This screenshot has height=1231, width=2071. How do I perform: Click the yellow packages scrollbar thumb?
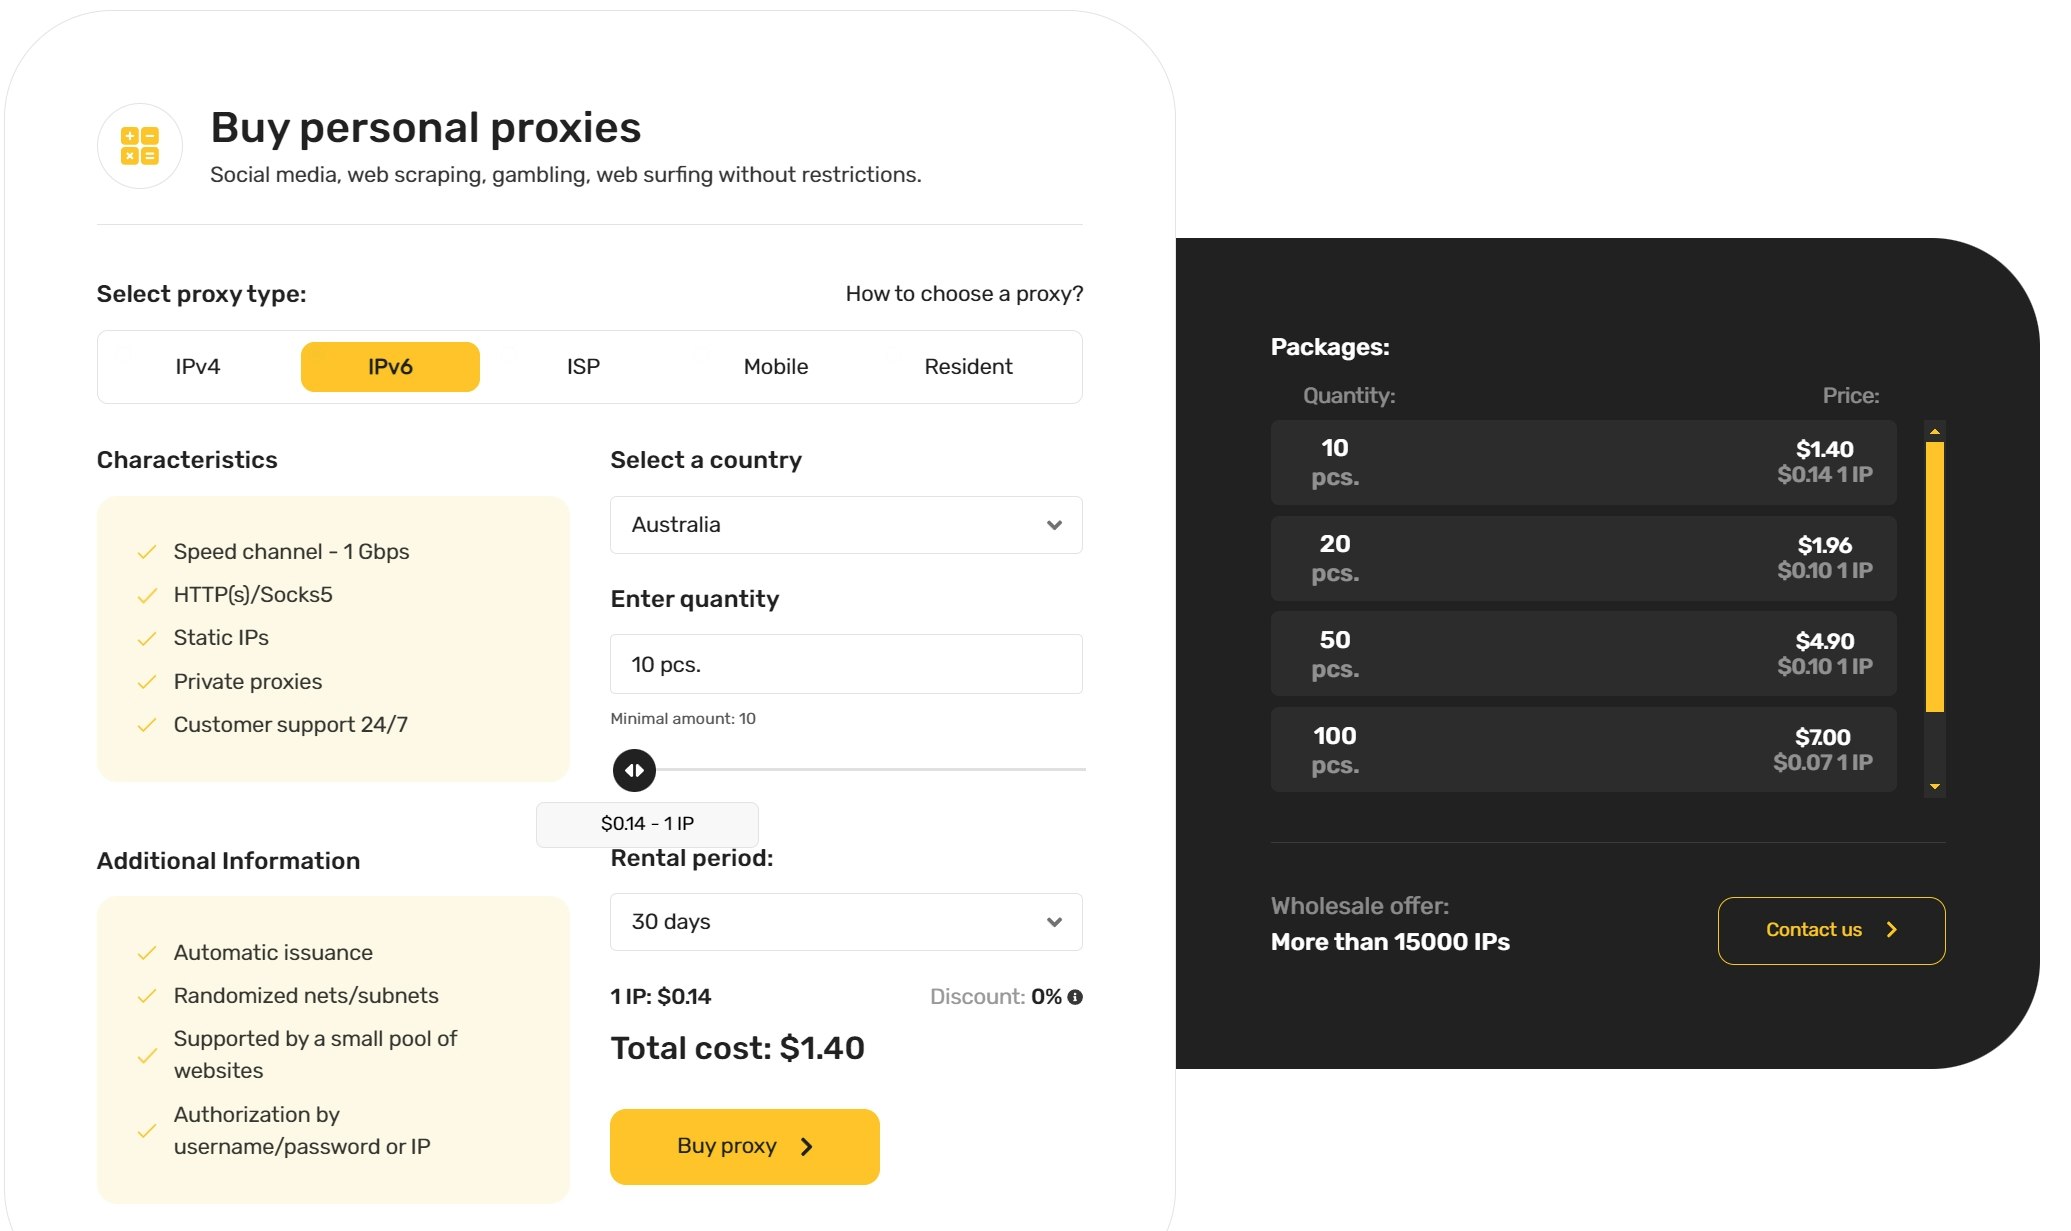(1935, 577)
